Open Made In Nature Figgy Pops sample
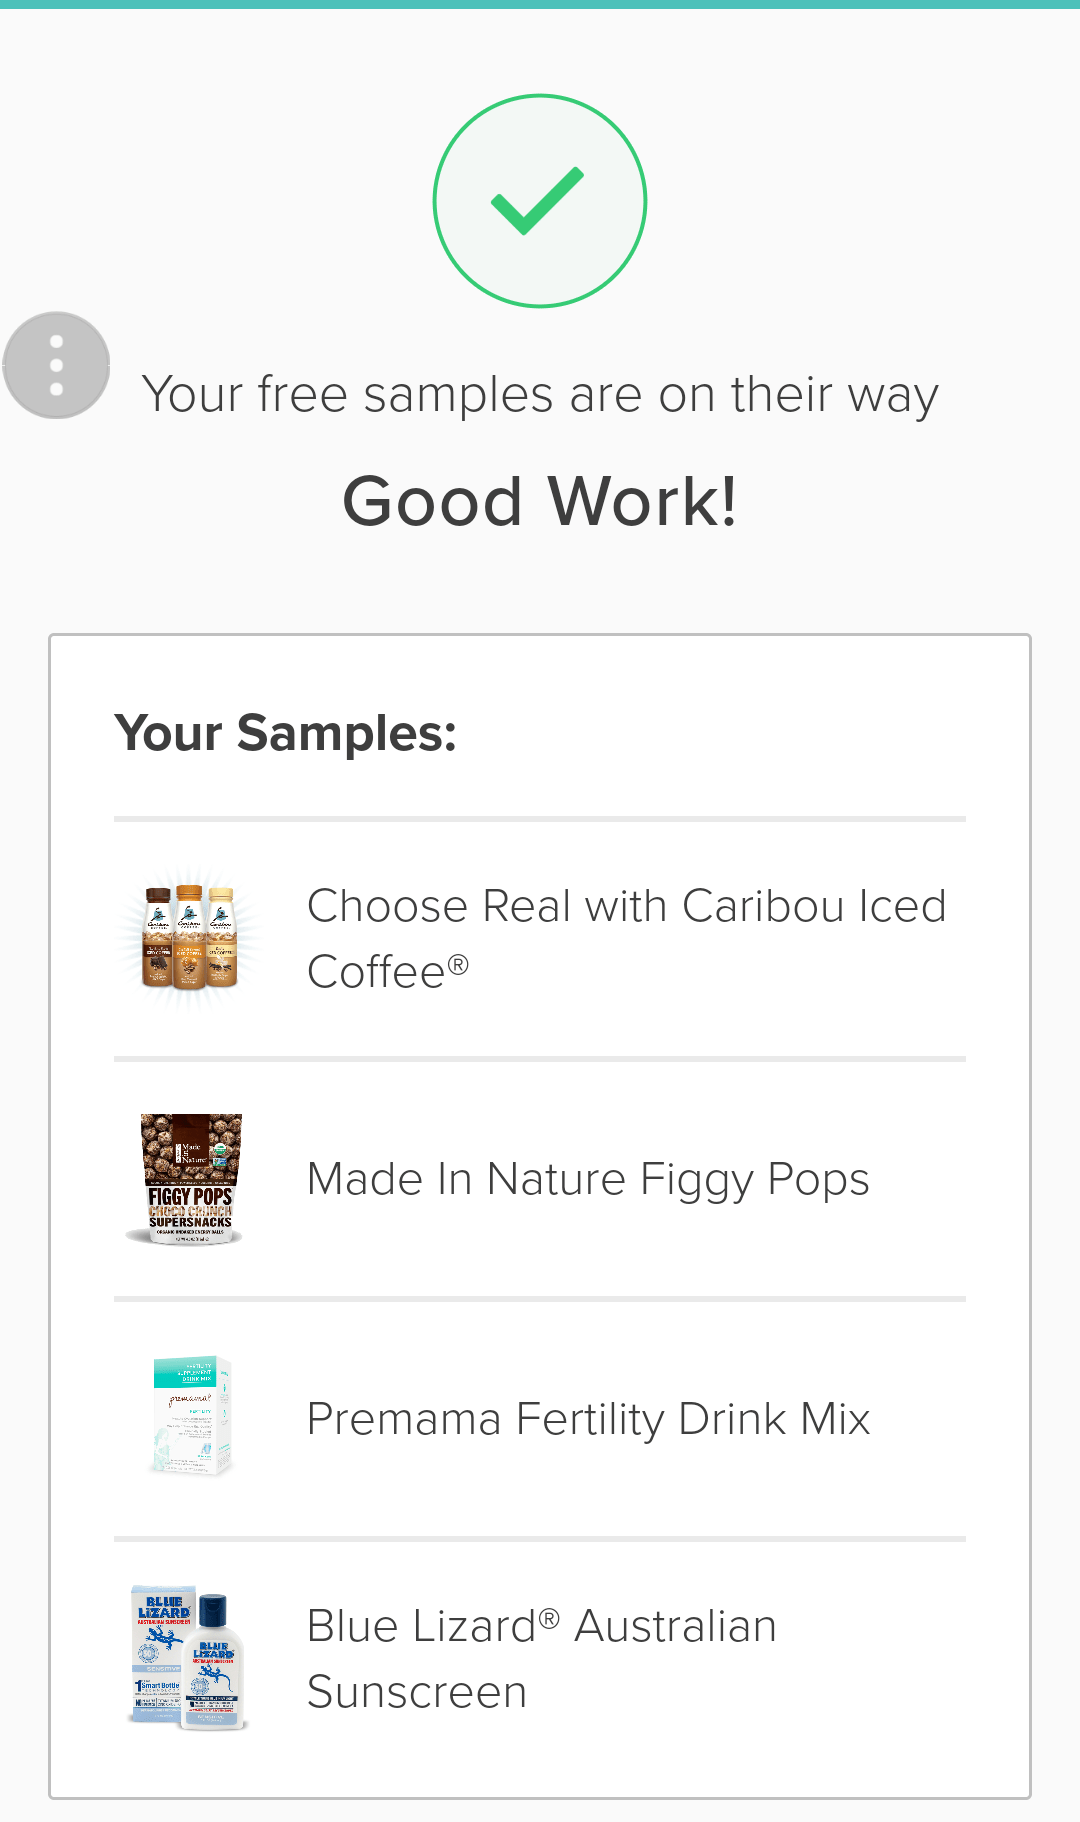The height and width of the screenshot is (1822, 1080). 588,1179
